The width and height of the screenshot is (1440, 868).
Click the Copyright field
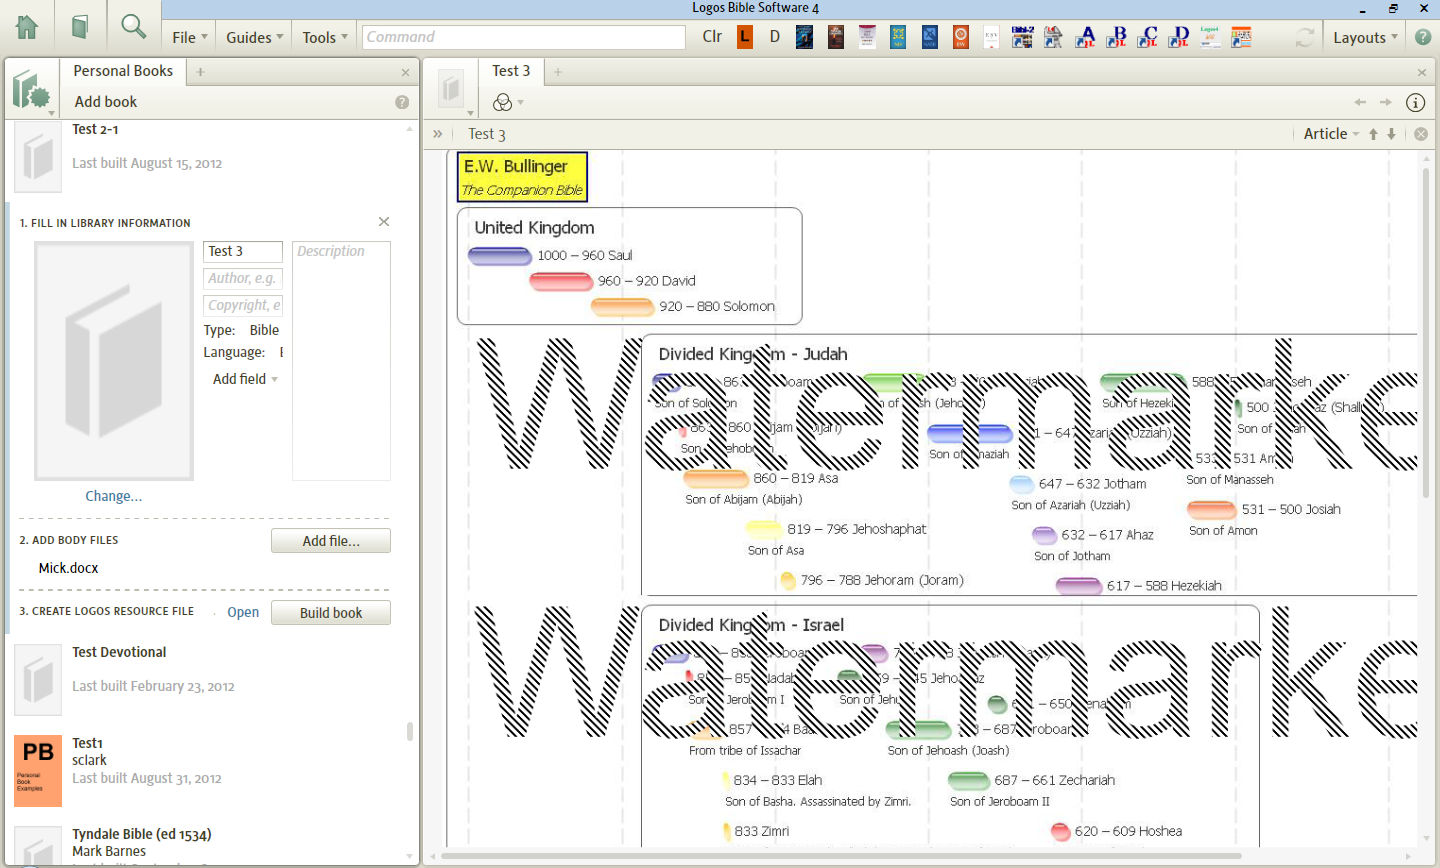pyautogui.click(x=243, y=305)
